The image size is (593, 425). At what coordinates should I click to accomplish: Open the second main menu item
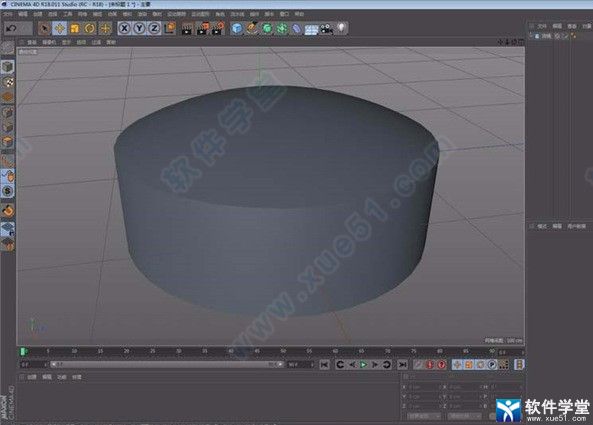[x=23, y=14]
